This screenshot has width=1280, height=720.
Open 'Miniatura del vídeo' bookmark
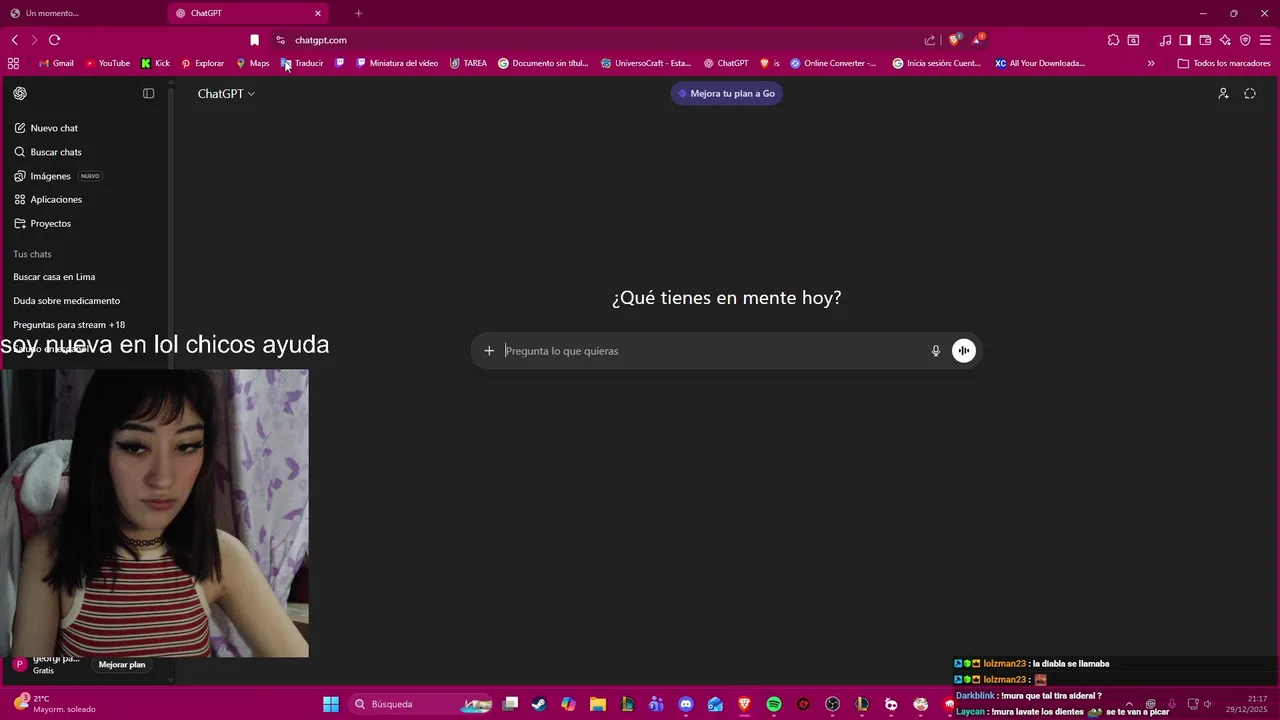[397, 63]
